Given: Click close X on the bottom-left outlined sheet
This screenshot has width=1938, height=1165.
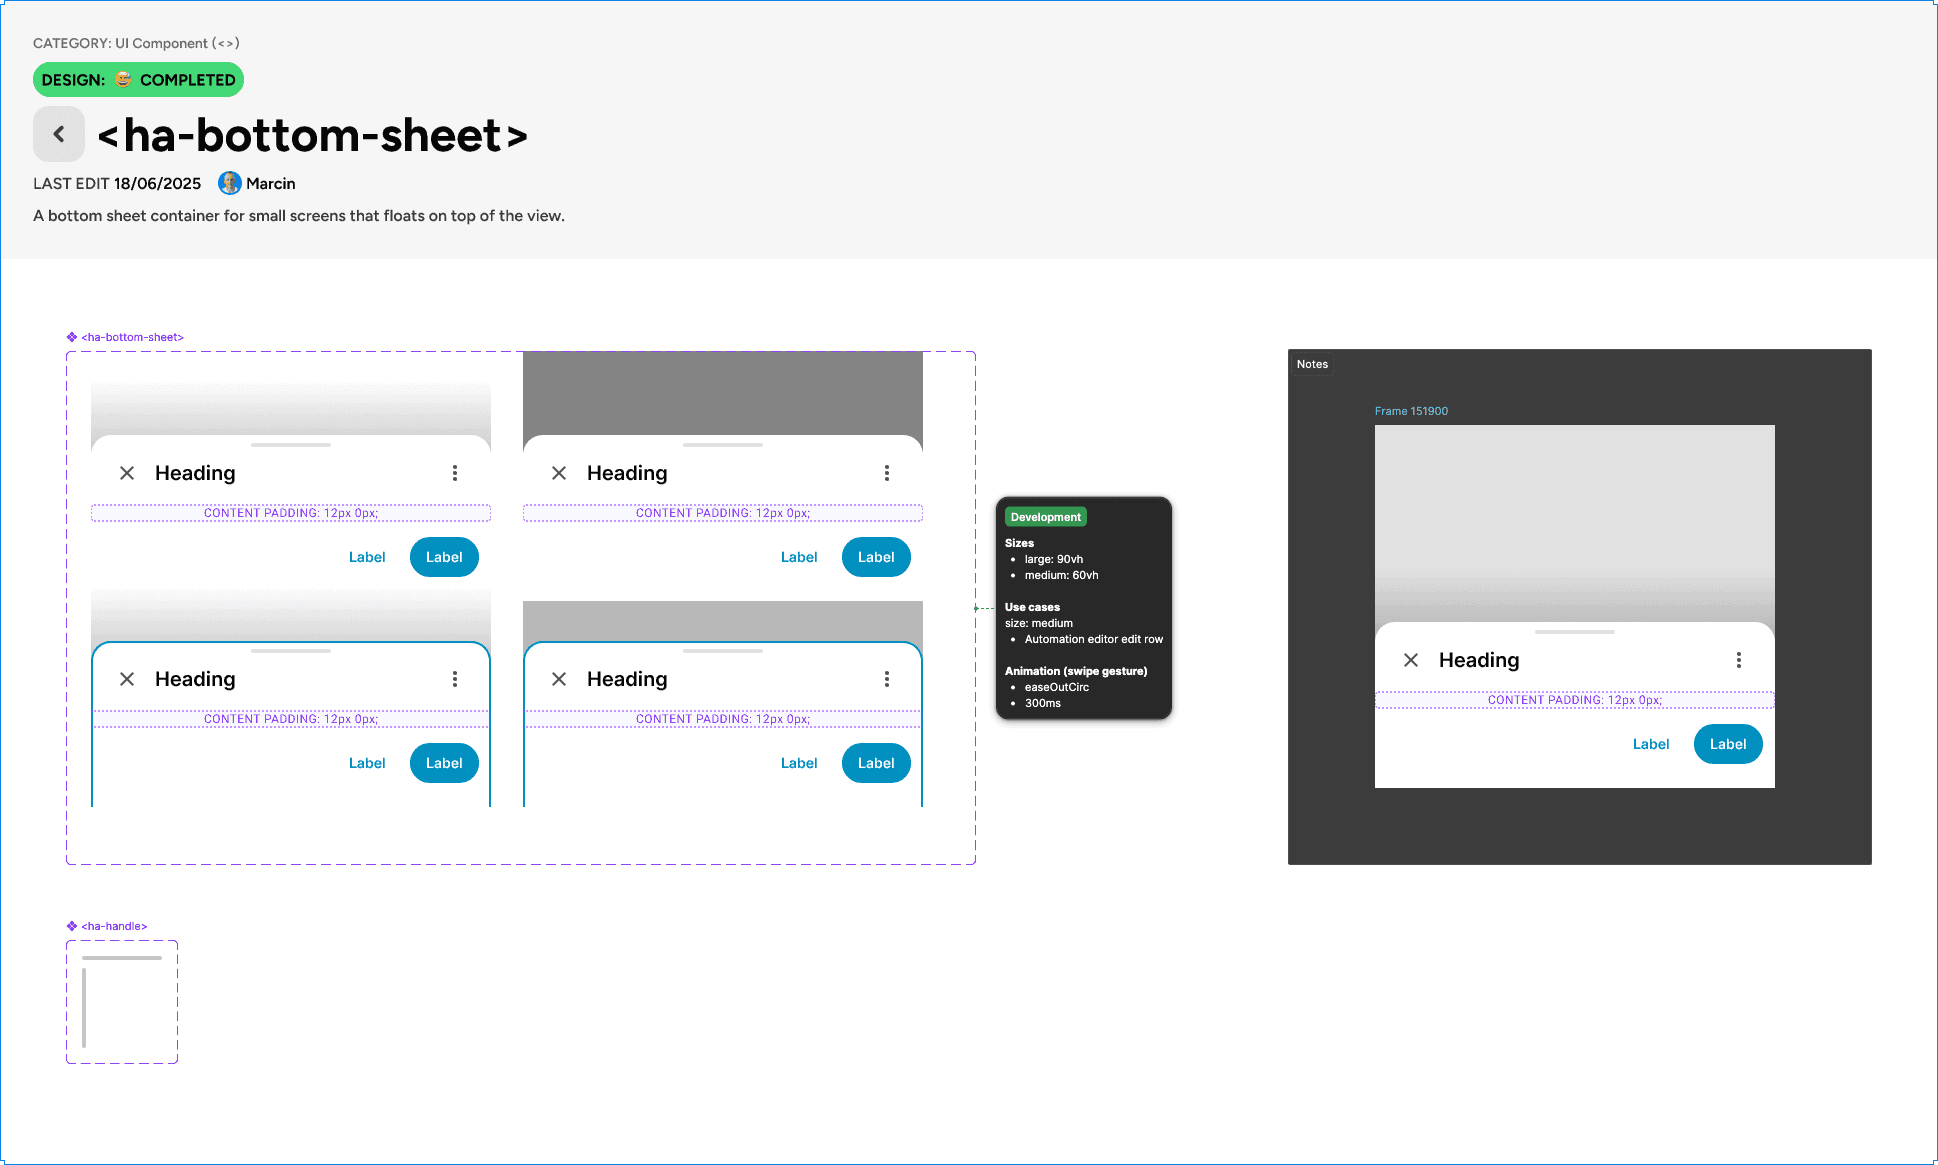Looking at the screenshot, I should pyautogui.click(x=127, y=679).
